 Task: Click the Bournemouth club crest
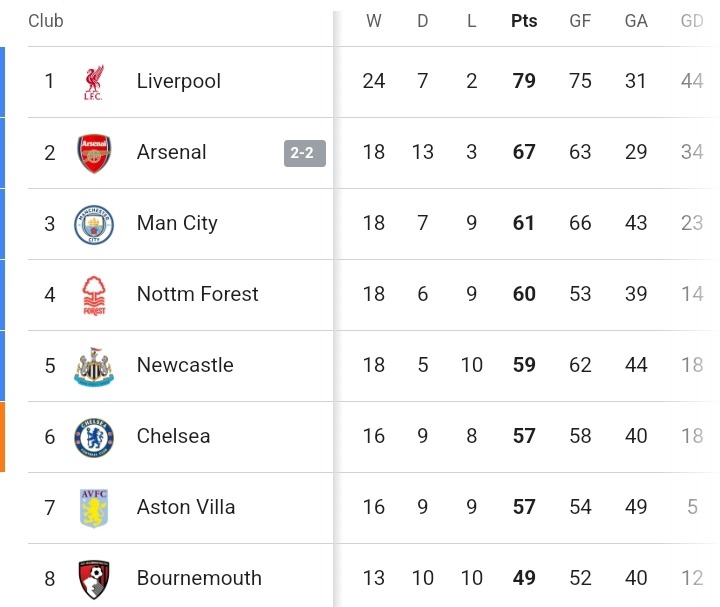tap(94, 579)
